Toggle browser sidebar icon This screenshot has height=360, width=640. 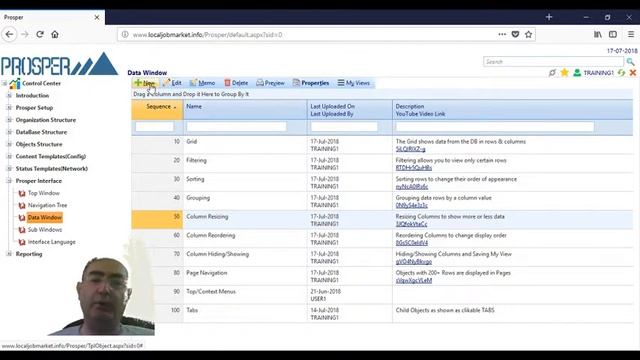(613, 35)
